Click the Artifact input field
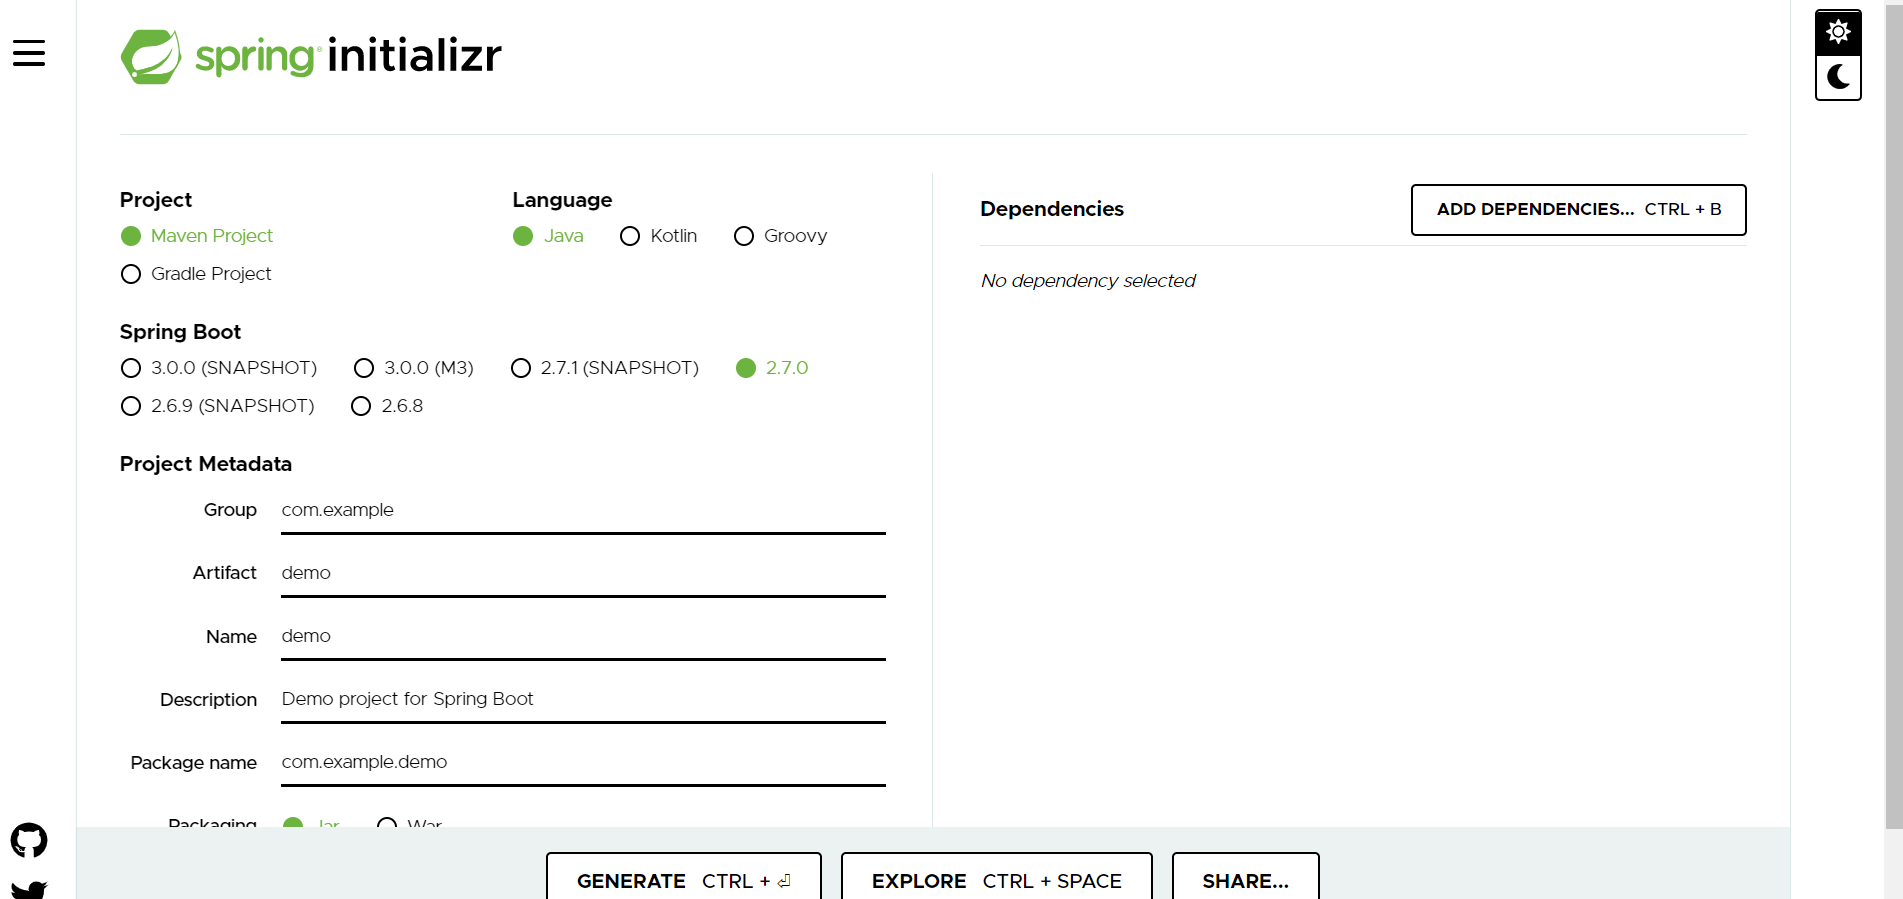 [x=583, y=573]
